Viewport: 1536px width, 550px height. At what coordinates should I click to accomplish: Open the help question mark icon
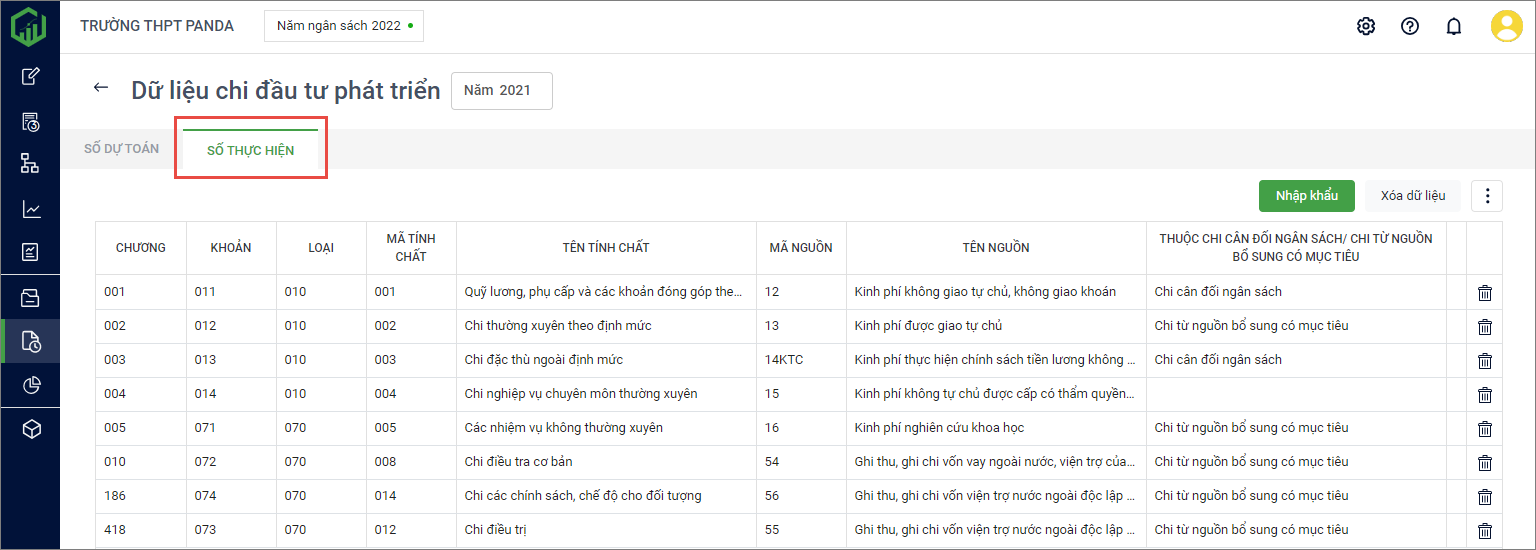[1410, 27]
